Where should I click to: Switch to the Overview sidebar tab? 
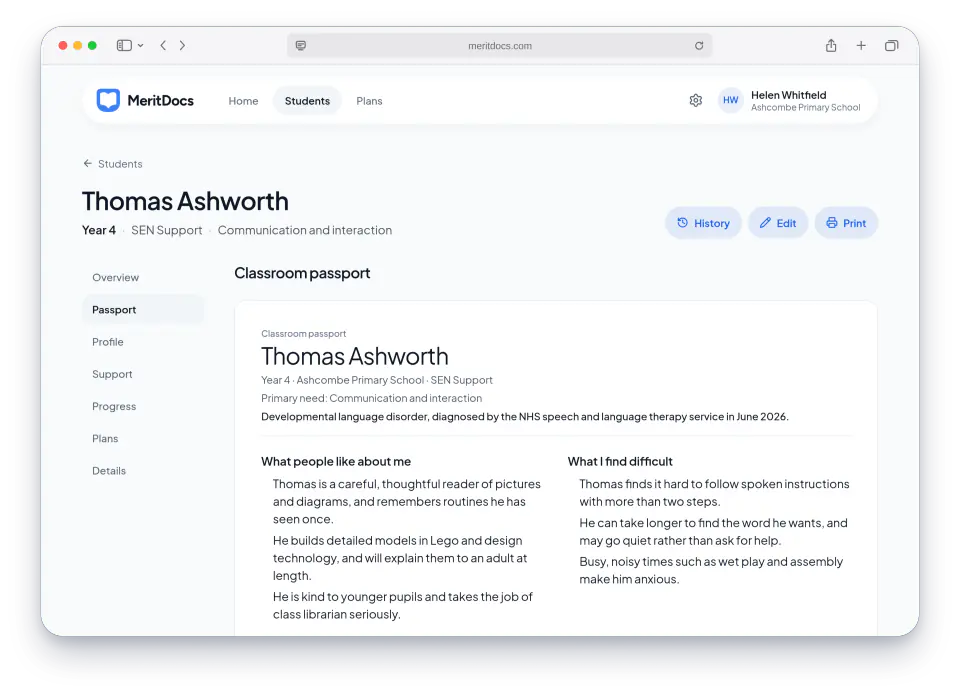143,277
